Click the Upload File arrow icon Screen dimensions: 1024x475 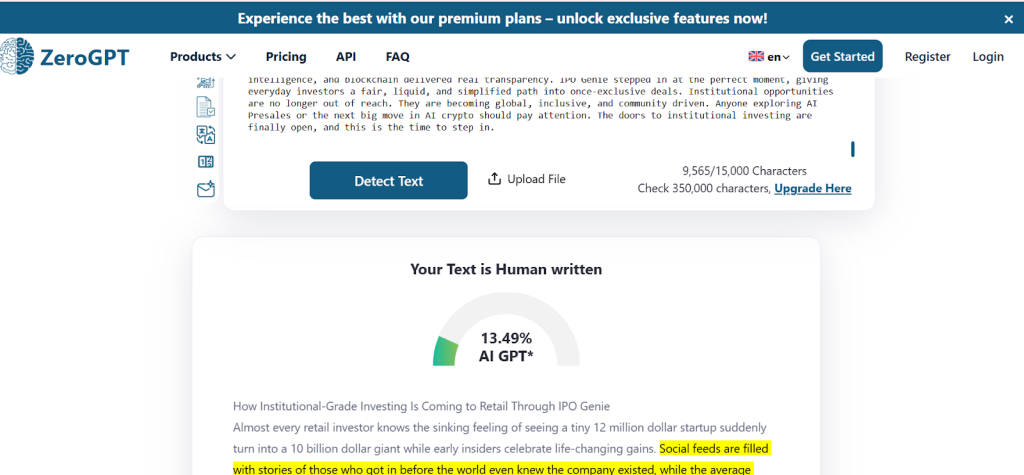click(x=494, y=179)
